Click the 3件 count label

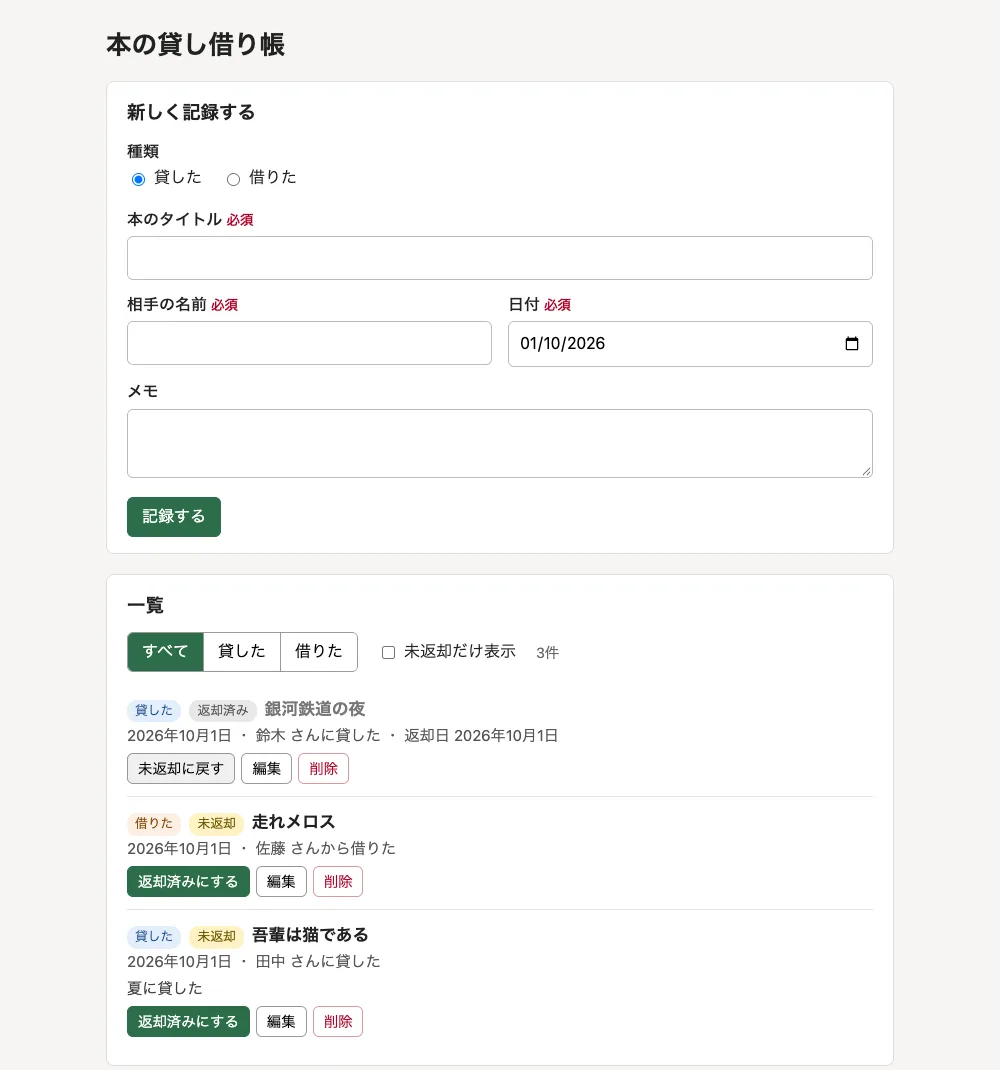tap(547, 653)
